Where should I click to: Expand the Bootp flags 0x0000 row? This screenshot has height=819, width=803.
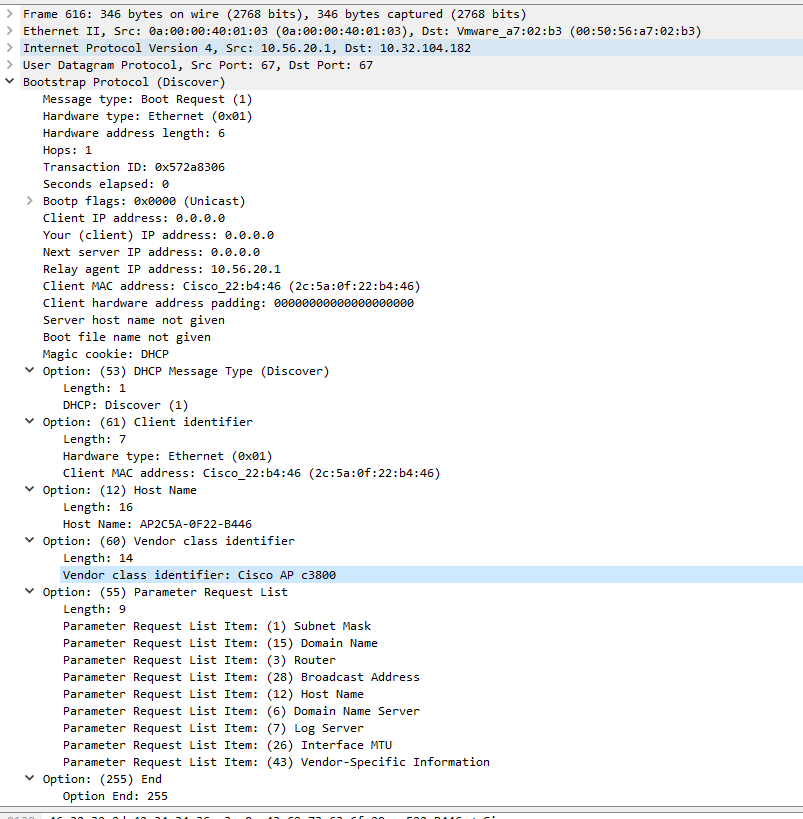(x=30, y=201)
